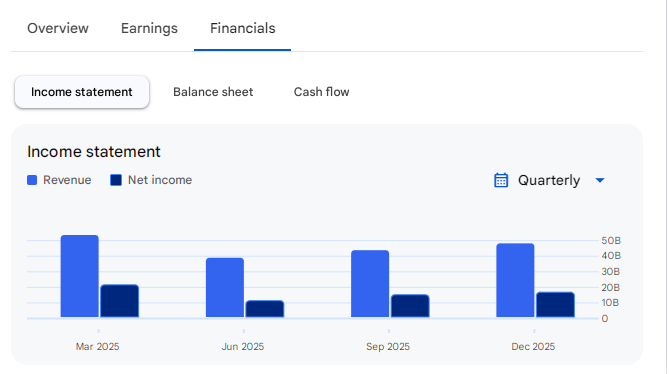Click the Dec 2025 revenue bar
The height and width of the screenshot is (374, 669).
(515, 281)
